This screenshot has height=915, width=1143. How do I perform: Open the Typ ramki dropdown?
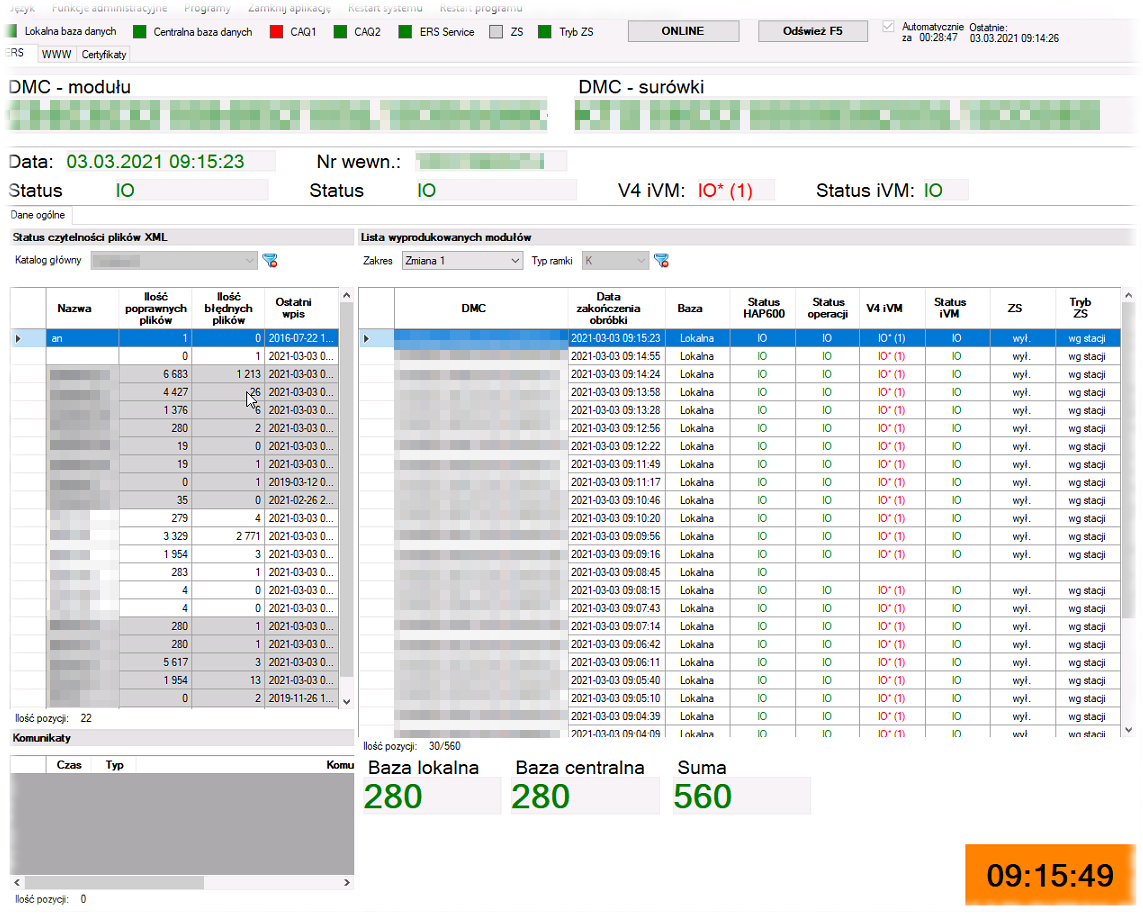pos(616,261)
